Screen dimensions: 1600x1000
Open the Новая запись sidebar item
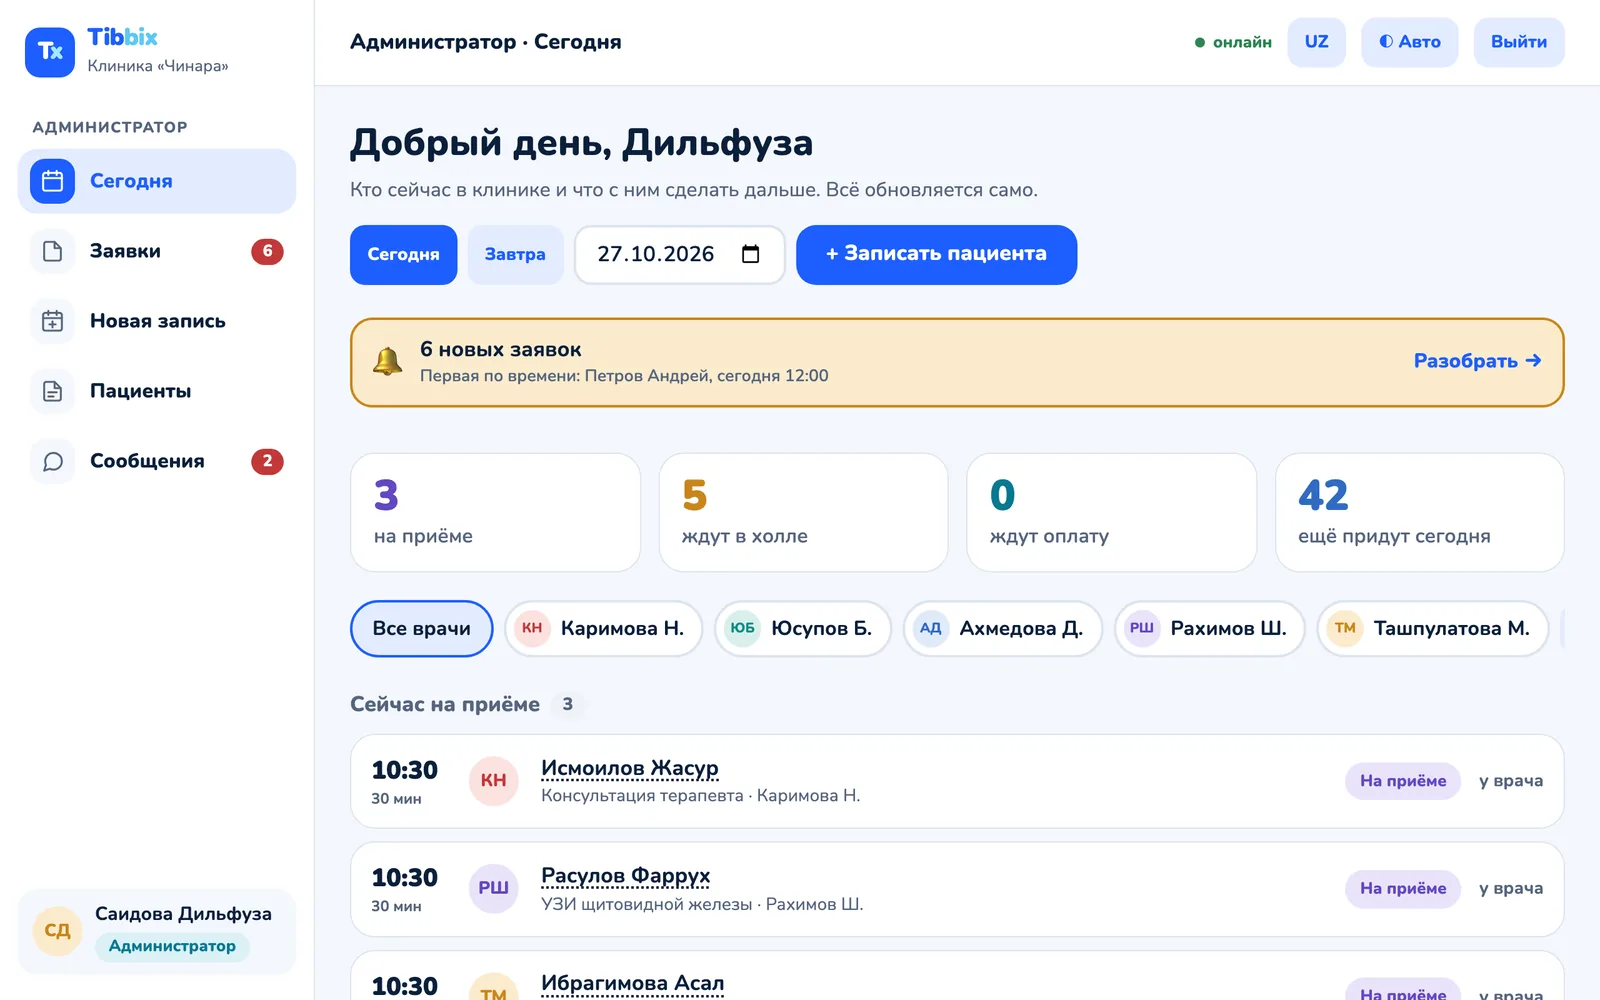pos(157,321)
